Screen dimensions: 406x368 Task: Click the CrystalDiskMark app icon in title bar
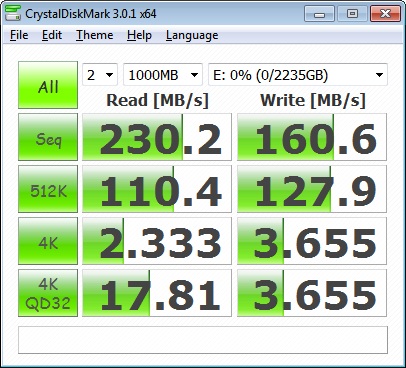click(x=13, y=13)
